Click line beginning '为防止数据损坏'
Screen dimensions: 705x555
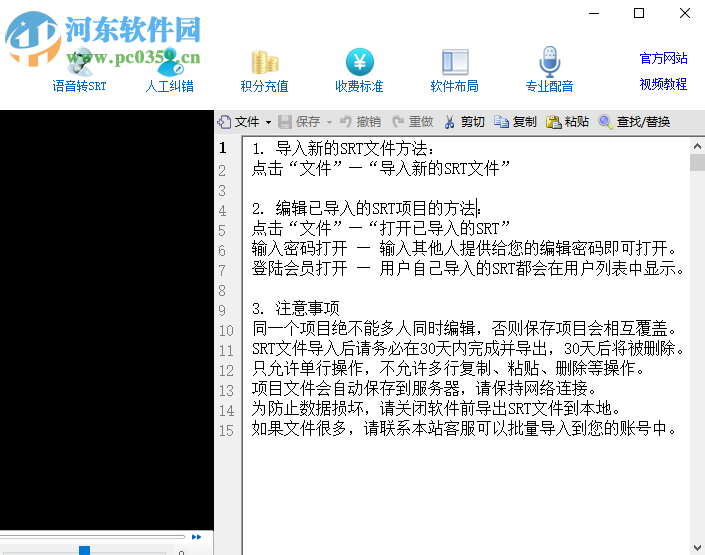[x=437, y=408]
